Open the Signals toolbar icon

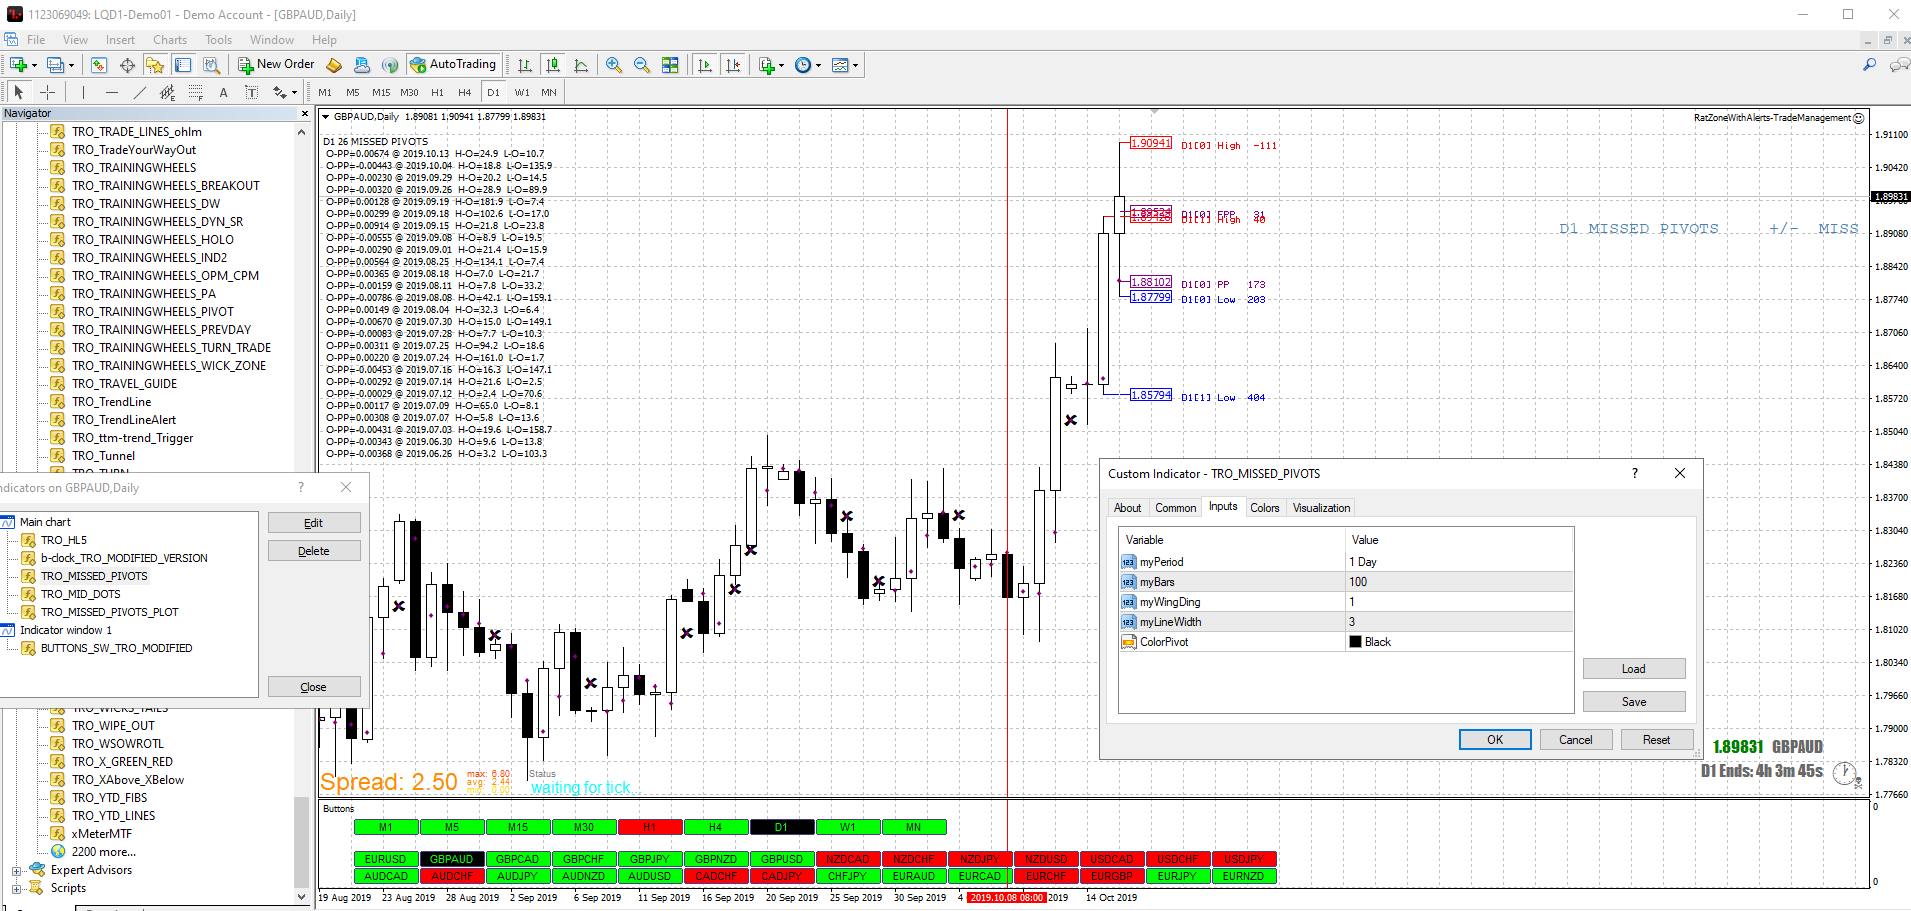[x=390, y=65]
